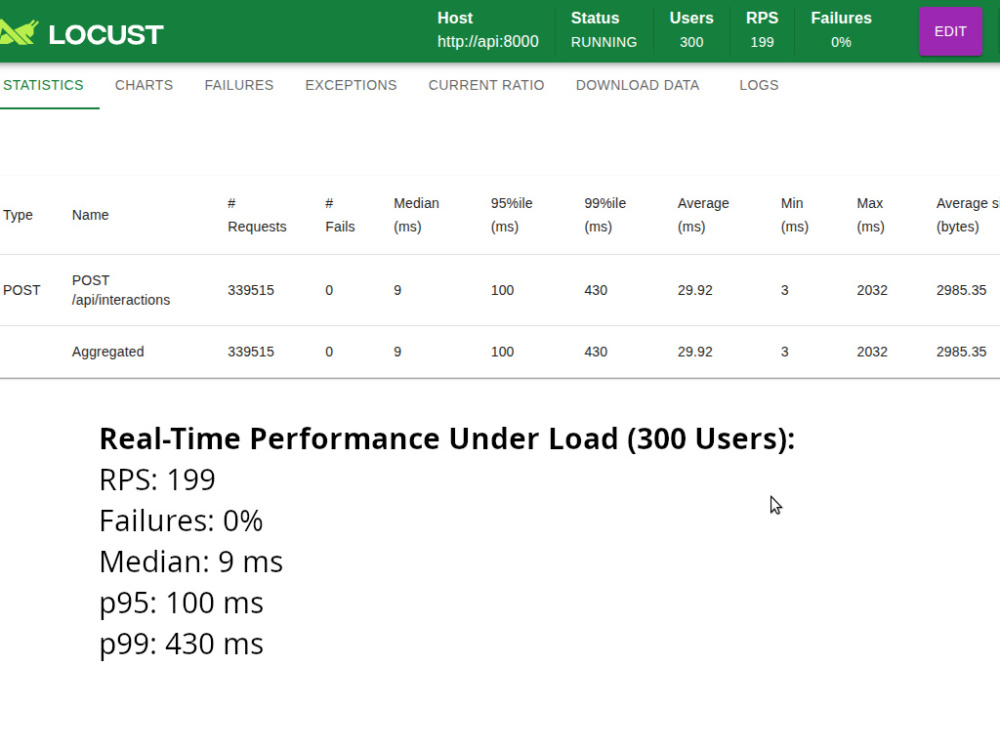This screenshot has height=750, width=1000.
Task: Sort by Max (ms) column header
Action: pos(871,215)
